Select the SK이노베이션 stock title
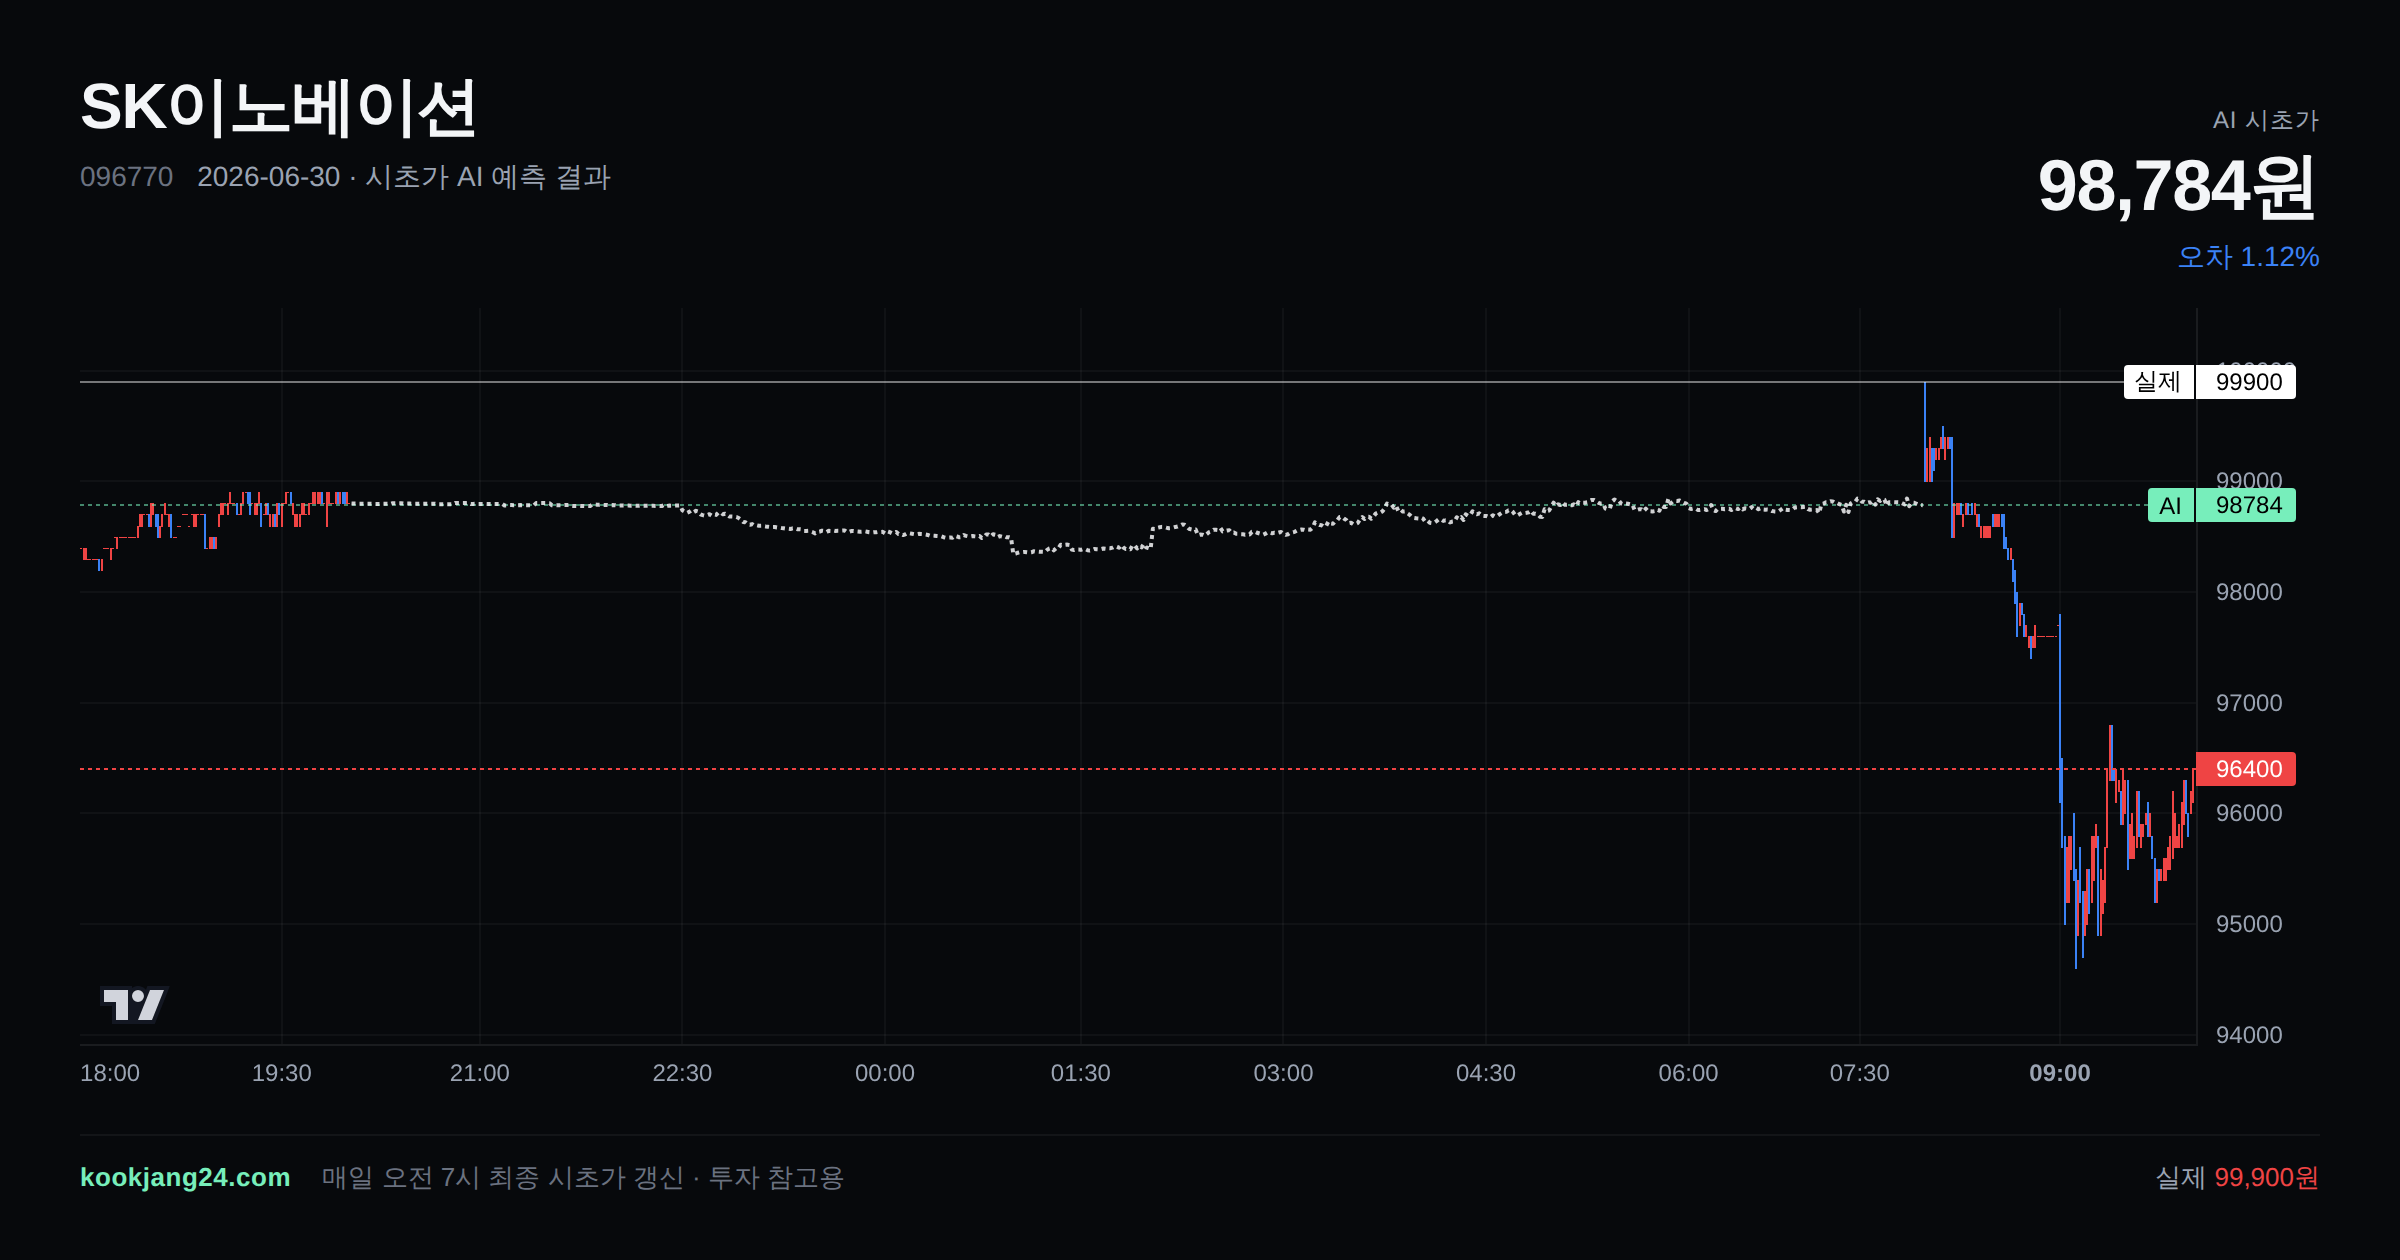Screen dimensions: 2400x1260 click(278, 108)
